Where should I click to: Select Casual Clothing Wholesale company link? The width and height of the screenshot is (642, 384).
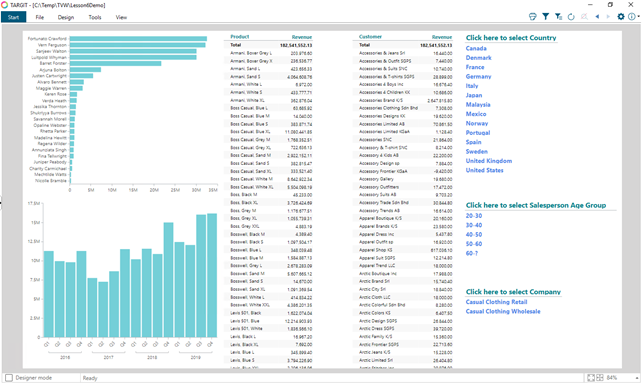[503, 312]
